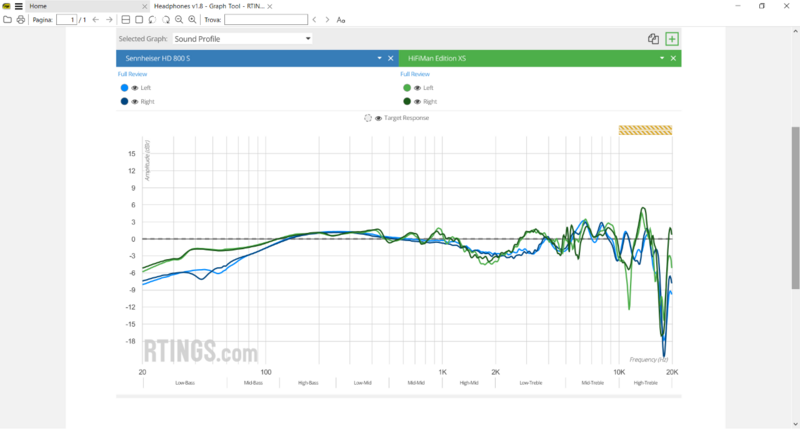Screen dimensions: 800x429
Task: Click the copy graph link icon
Action: 653,39
